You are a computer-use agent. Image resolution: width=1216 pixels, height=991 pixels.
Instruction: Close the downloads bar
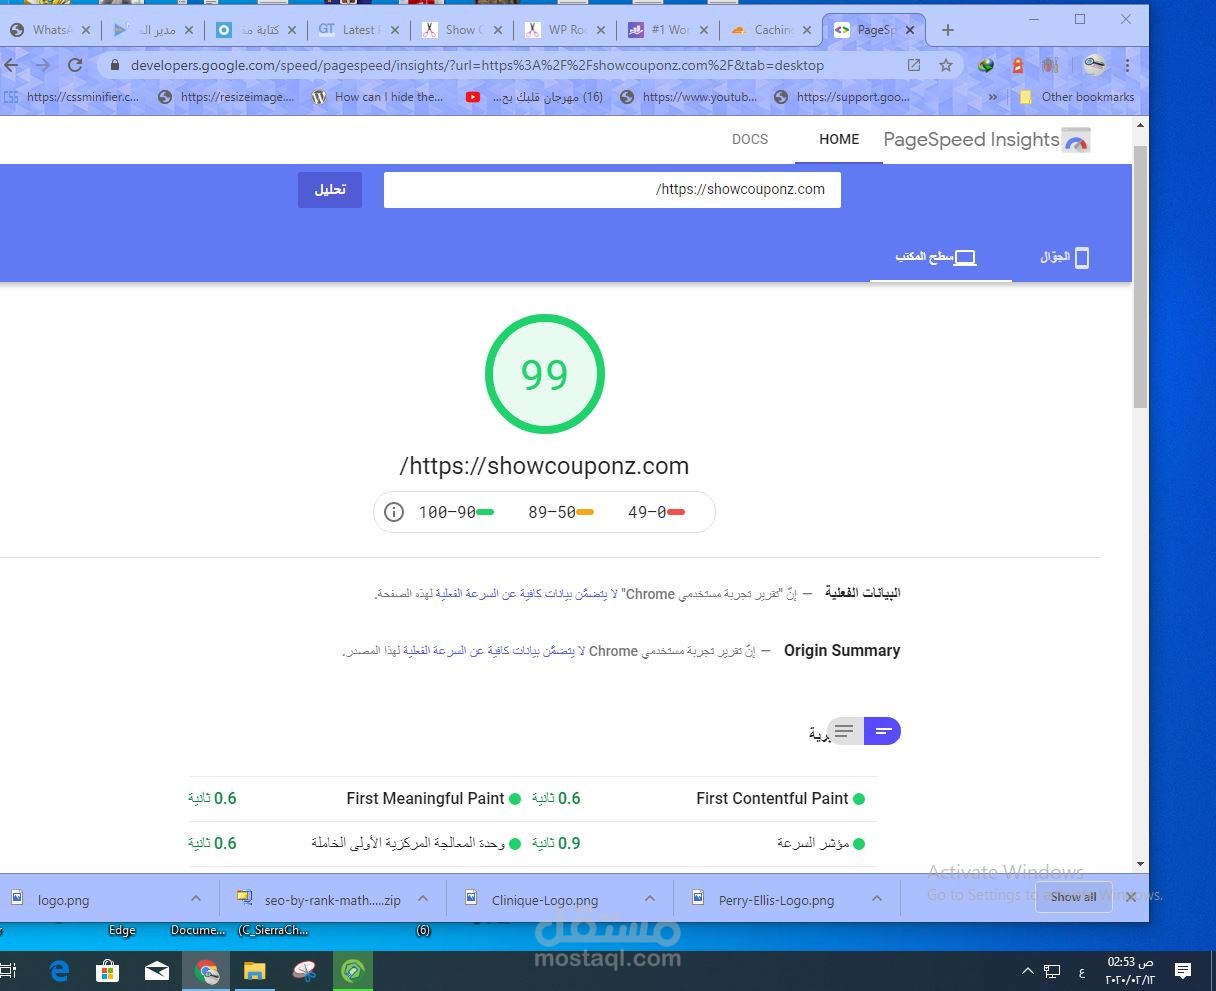pyautogui.click(x=1131, y=897)
